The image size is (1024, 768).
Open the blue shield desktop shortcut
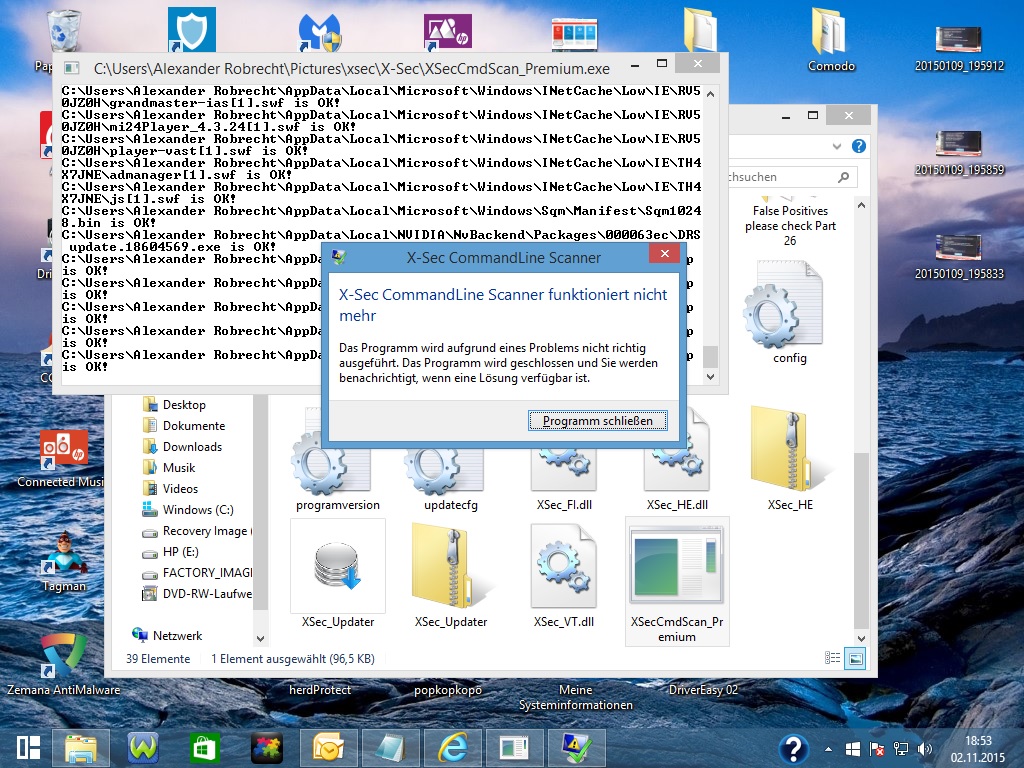click(191, 29)
